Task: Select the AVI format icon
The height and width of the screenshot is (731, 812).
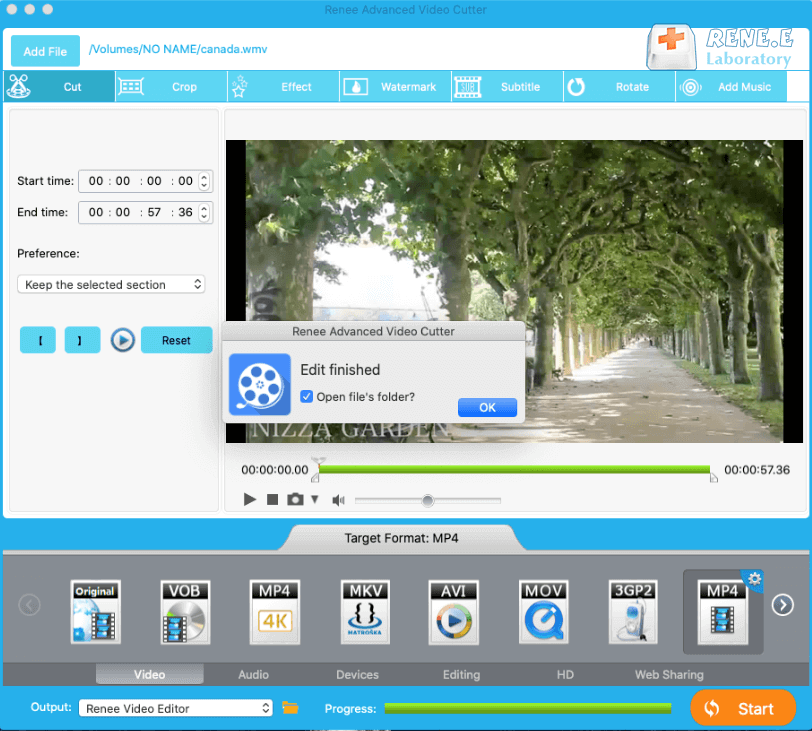Action: point(454,612)
